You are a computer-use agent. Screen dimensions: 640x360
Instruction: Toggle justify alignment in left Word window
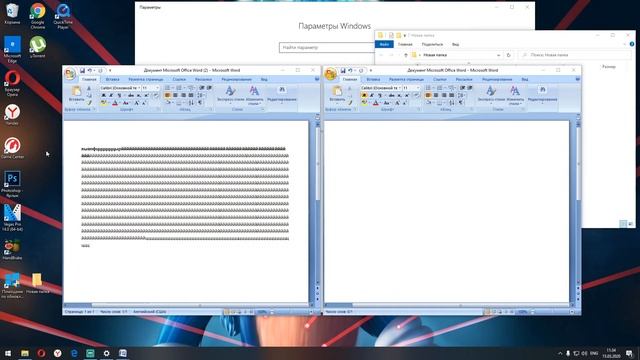(x=191, y=95)
